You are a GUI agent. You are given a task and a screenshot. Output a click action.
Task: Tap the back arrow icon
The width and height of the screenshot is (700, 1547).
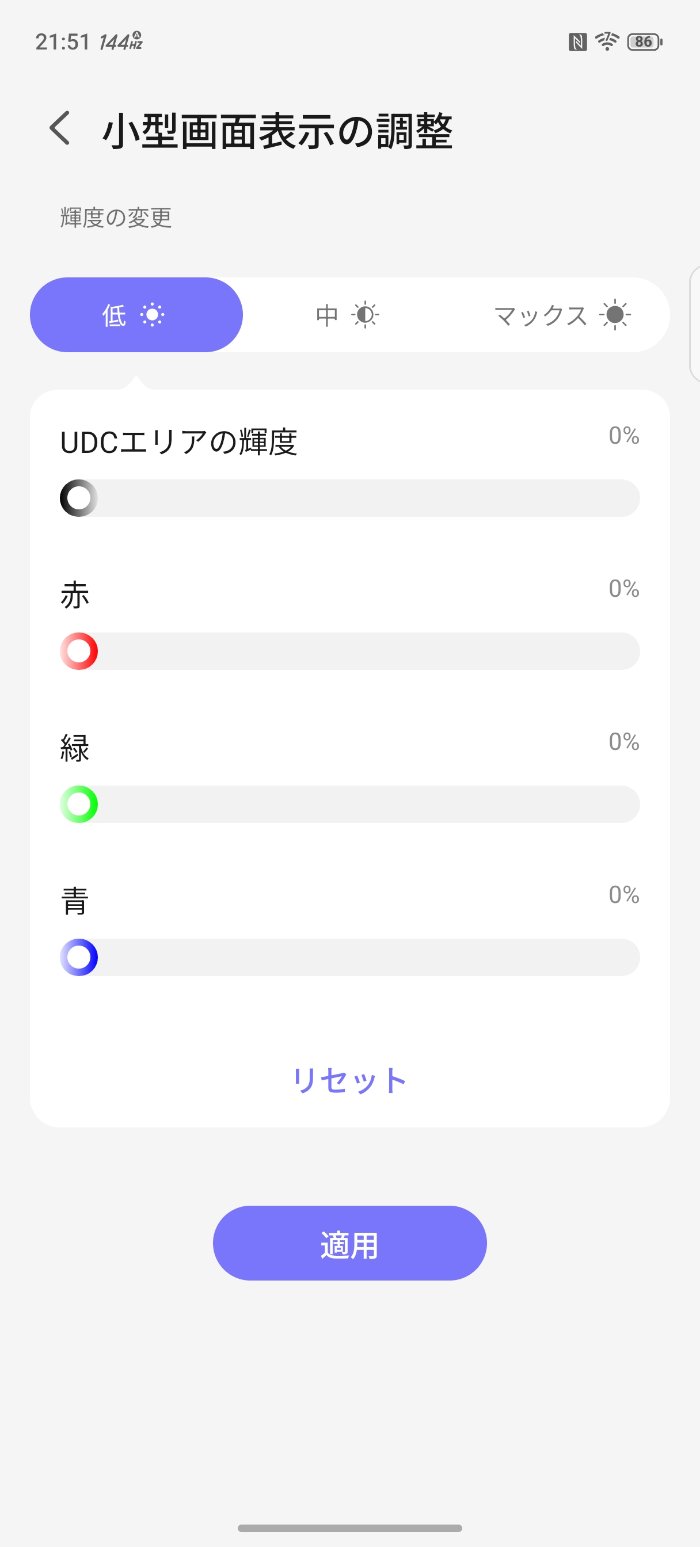click(x=60, y=129)
